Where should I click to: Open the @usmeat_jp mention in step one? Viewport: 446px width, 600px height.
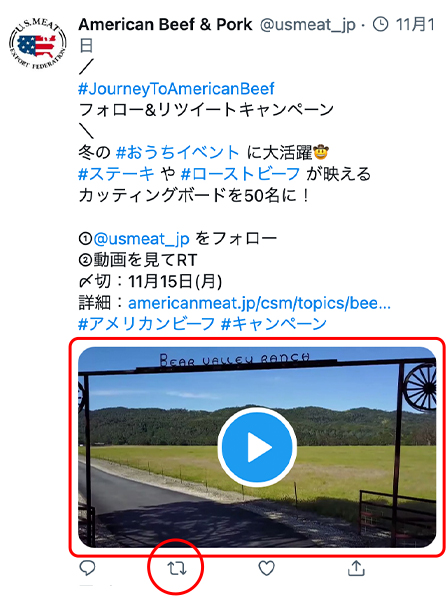point(141,239)
